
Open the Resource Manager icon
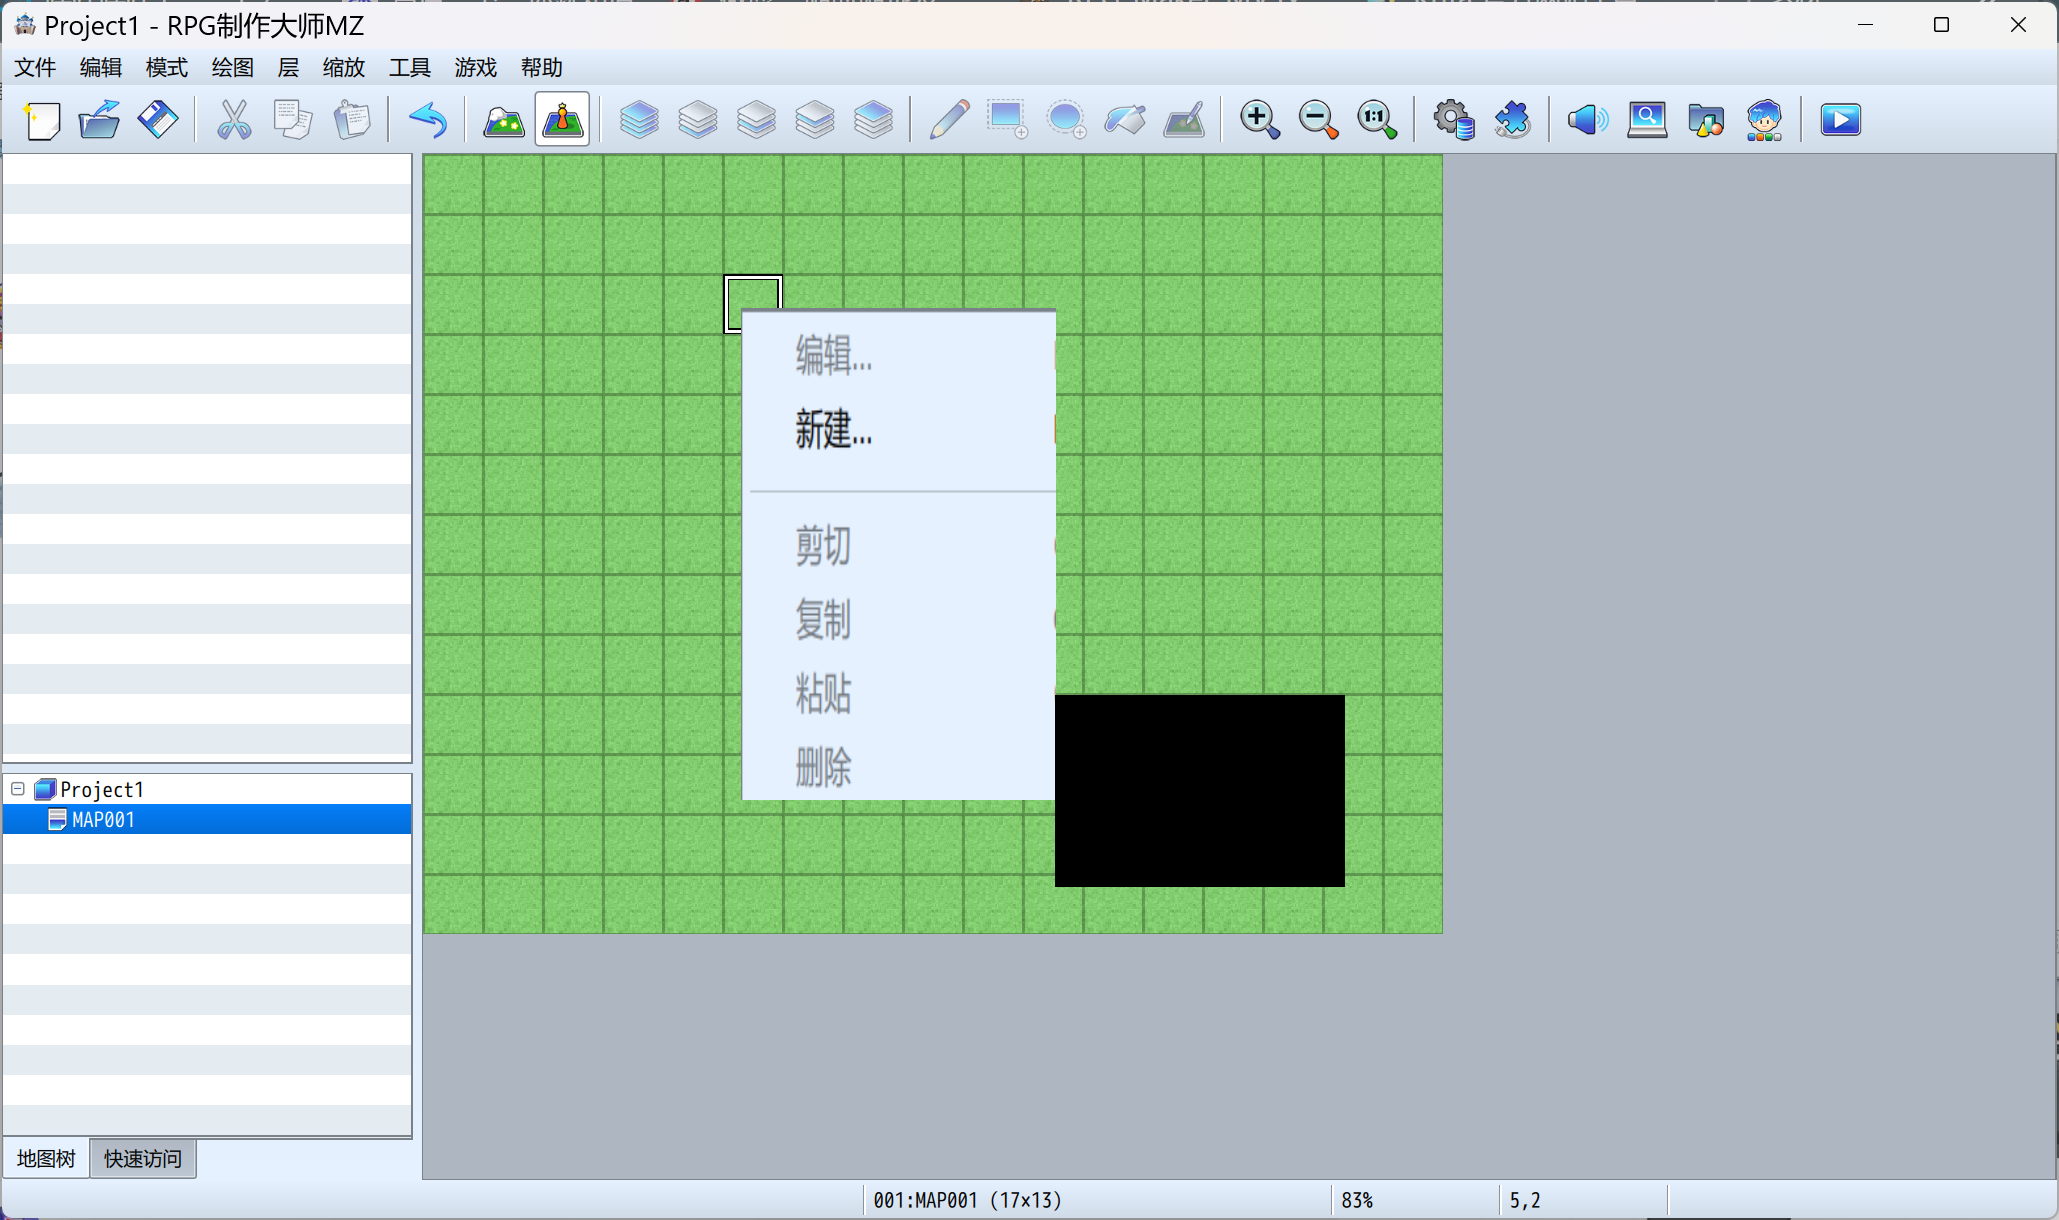[1705, 120]
